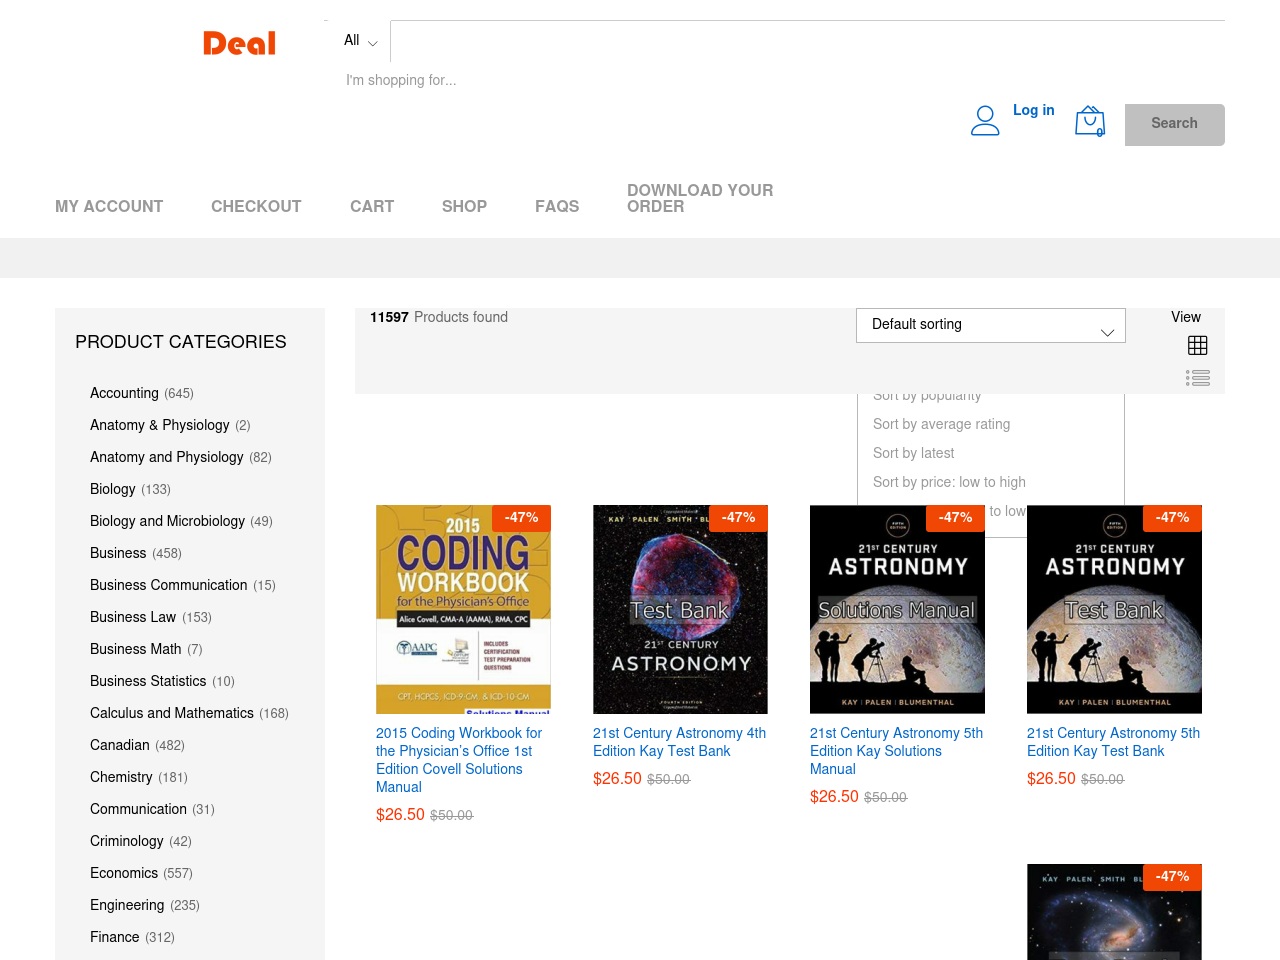The width and height of the screenshot is (1280, 960).
Task: Open Astronomy 5th Edition Test Bank cover
Action: (1114, 609)
